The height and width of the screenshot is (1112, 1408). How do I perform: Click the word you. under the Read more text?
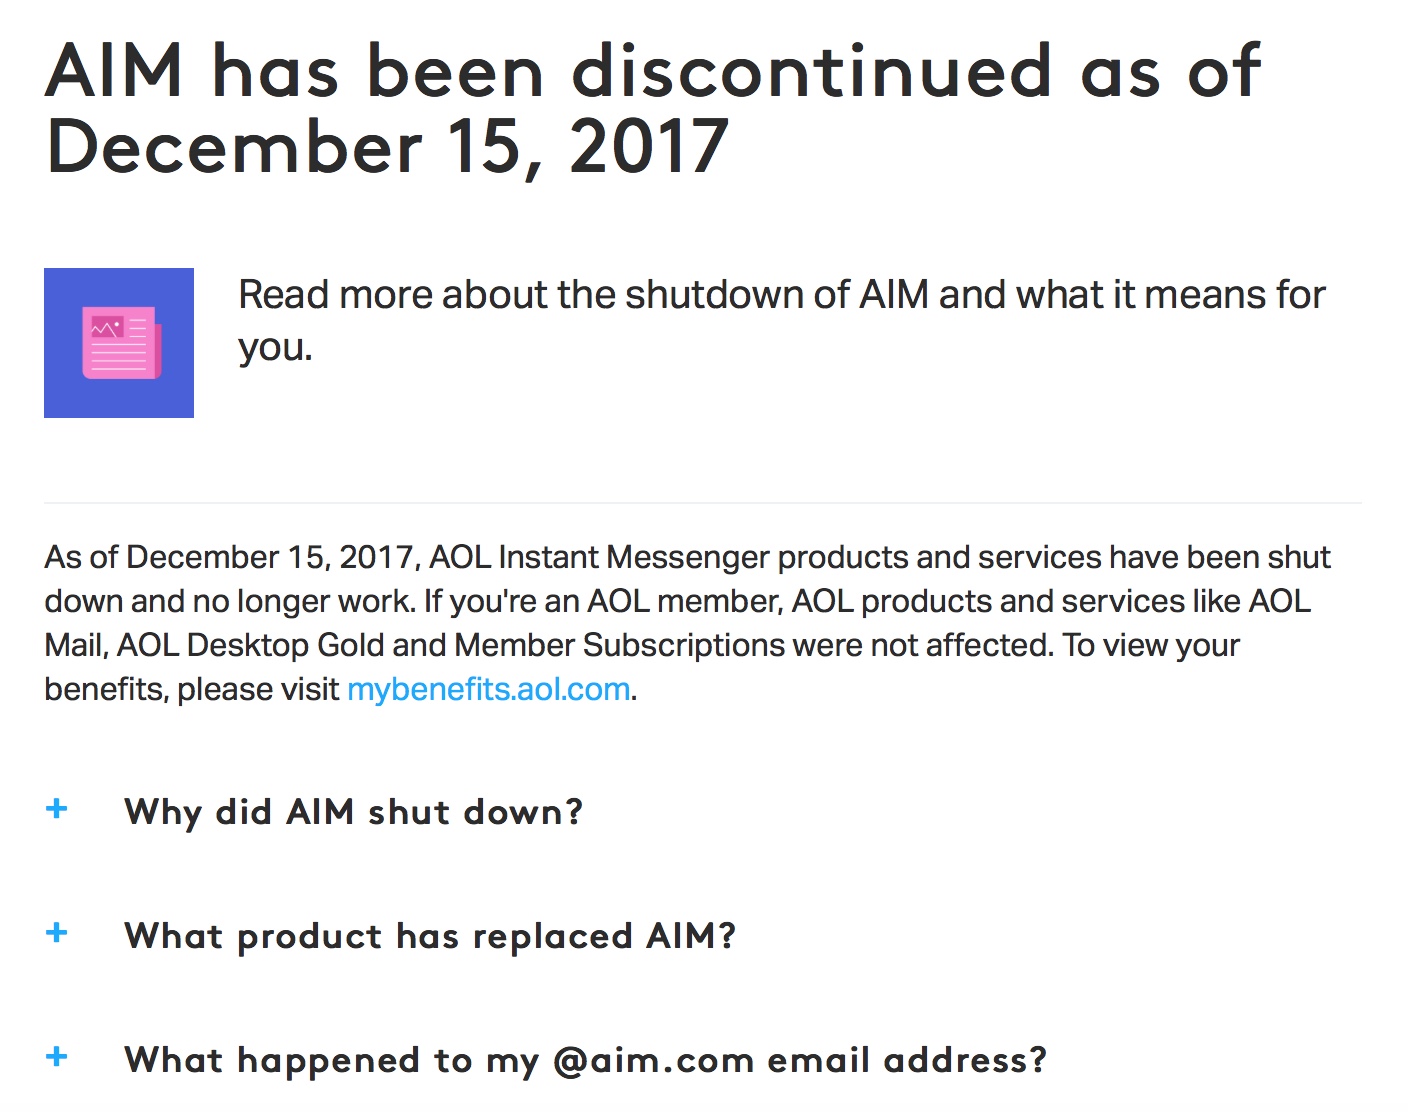pos(275,348)
